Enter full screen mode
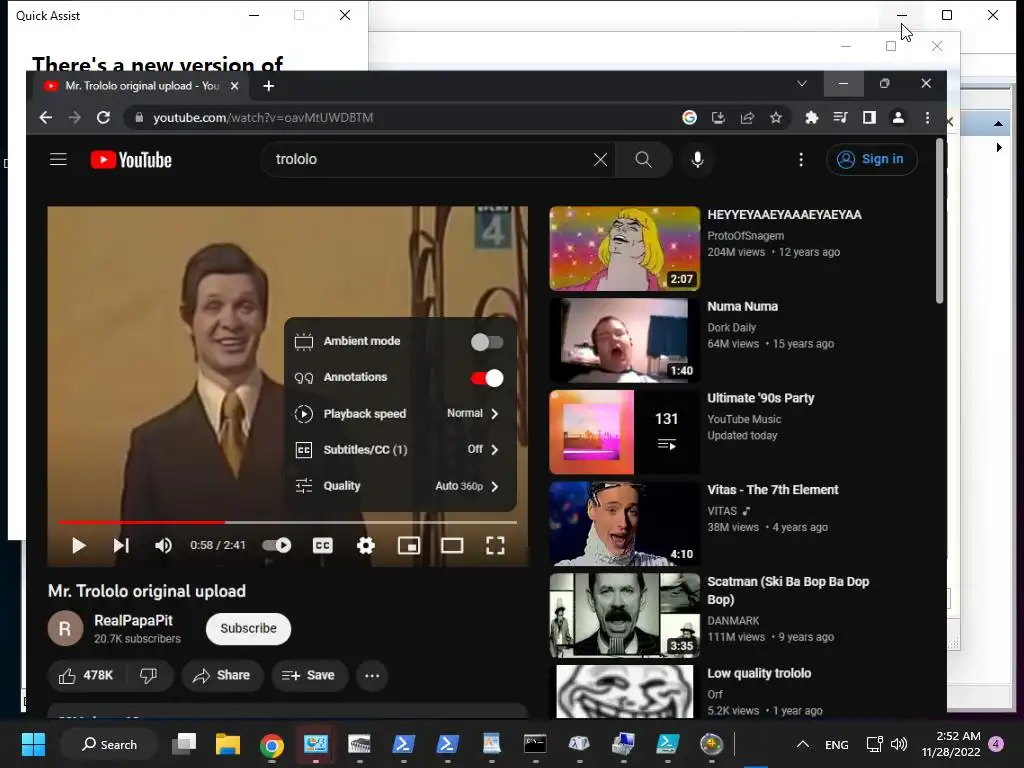 coord(495,545)
